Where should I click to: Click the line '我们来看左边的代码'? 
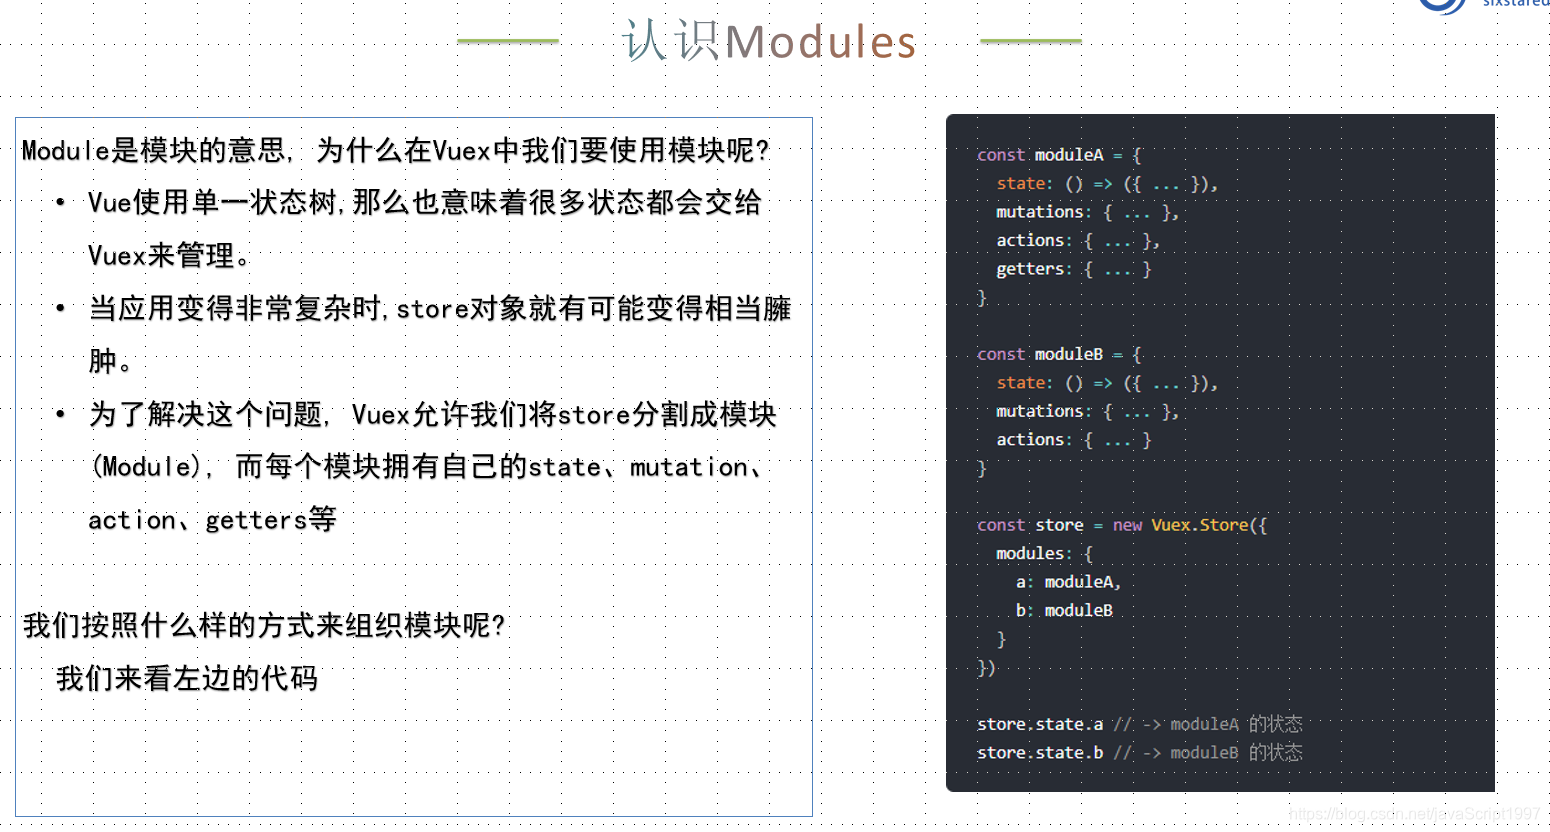(187, 679)
